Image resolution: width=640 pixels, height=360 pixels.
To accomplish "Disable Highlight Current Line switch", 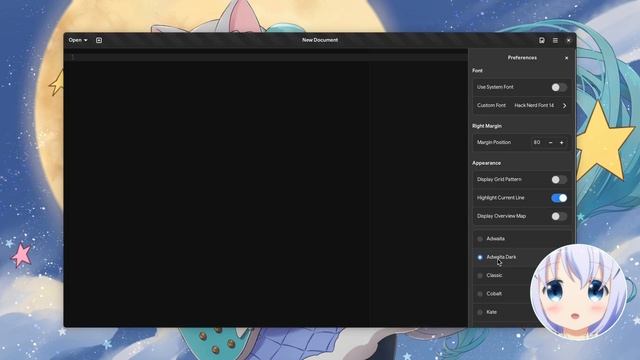I will [559, 198].
